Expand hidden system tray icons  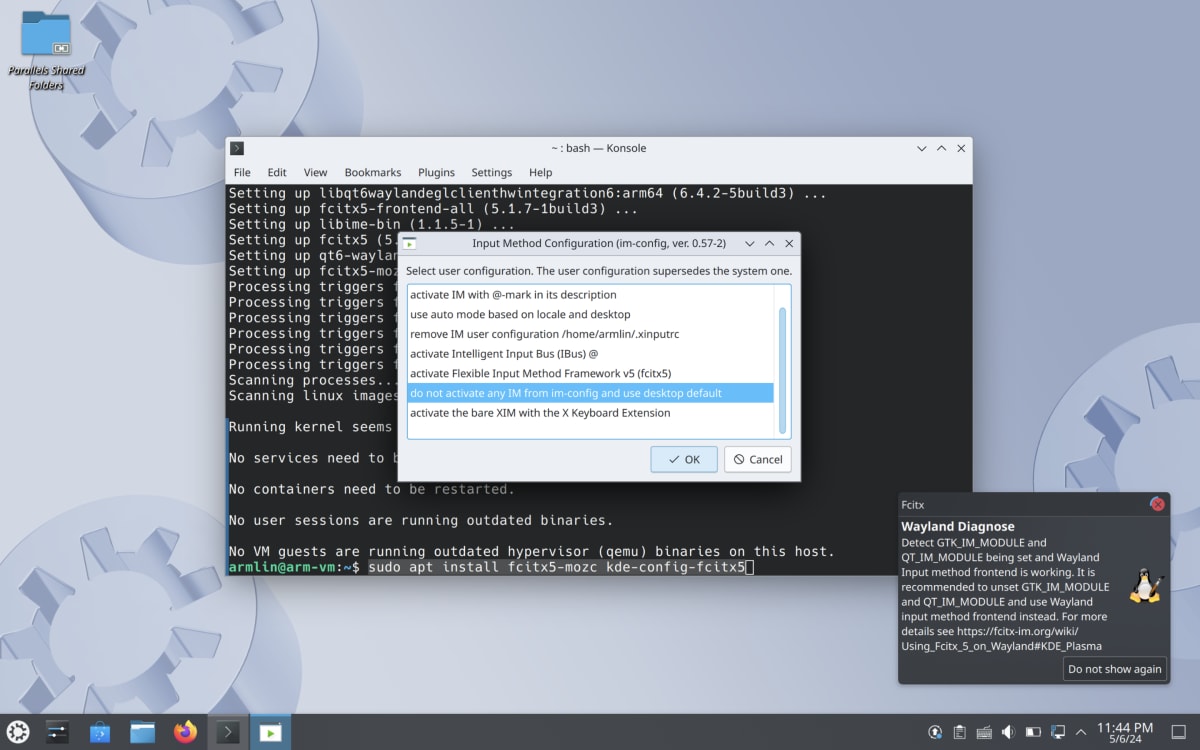(x=1081, y=732)
